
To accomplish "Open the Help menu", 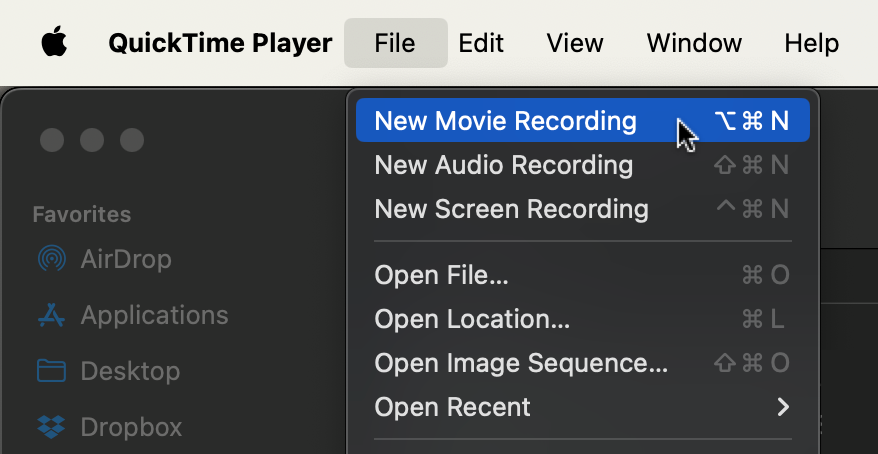I will coord(811,43).
